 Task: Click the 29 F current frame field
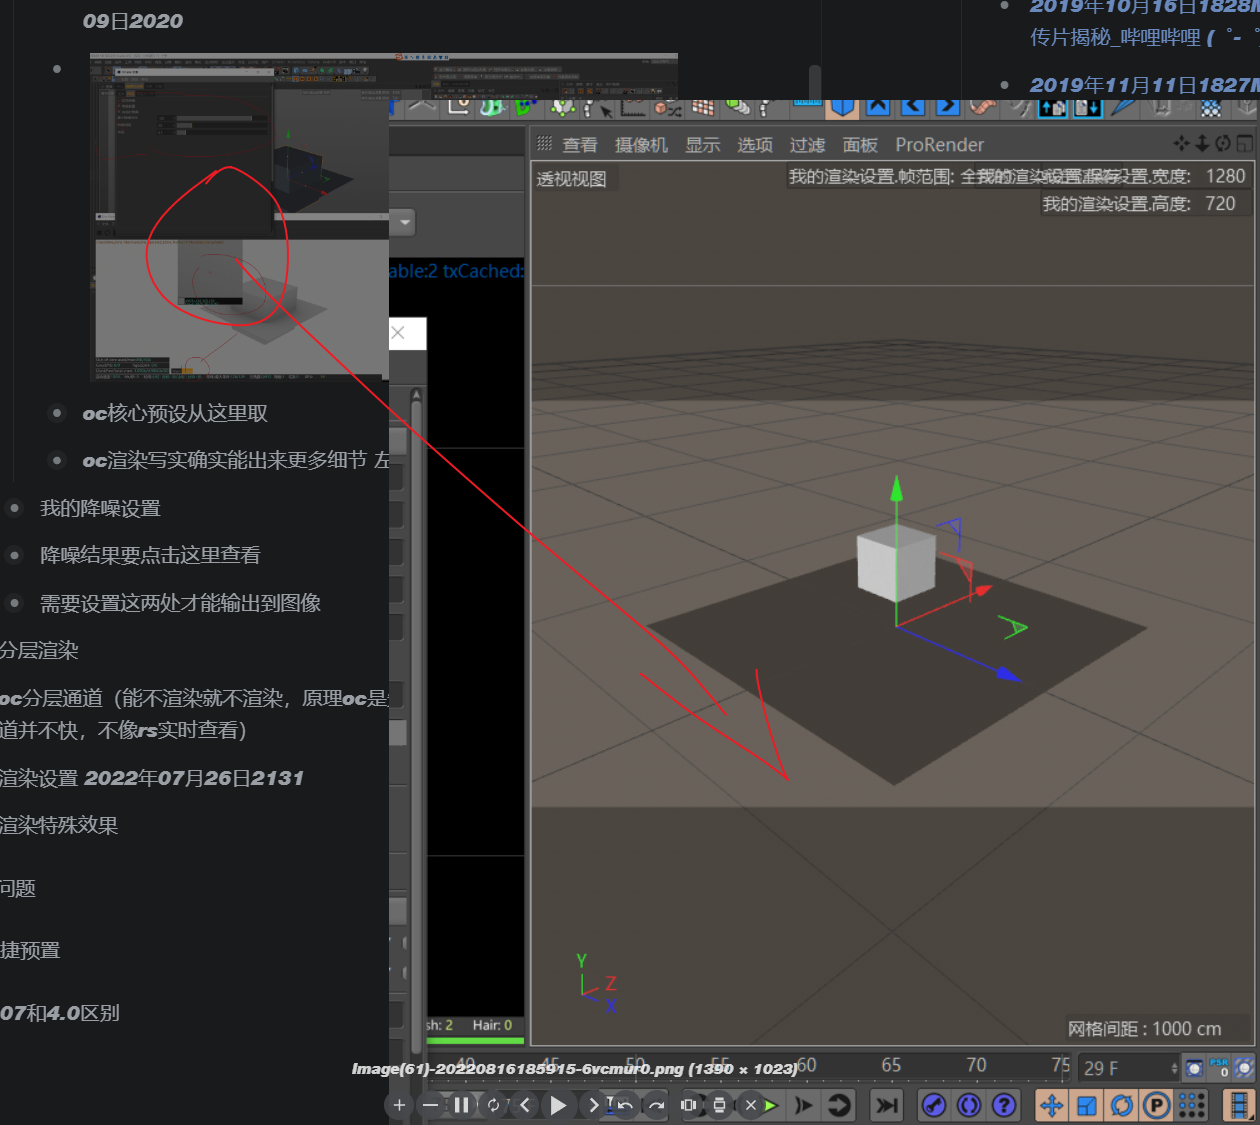click(x=1123, y=1068)
